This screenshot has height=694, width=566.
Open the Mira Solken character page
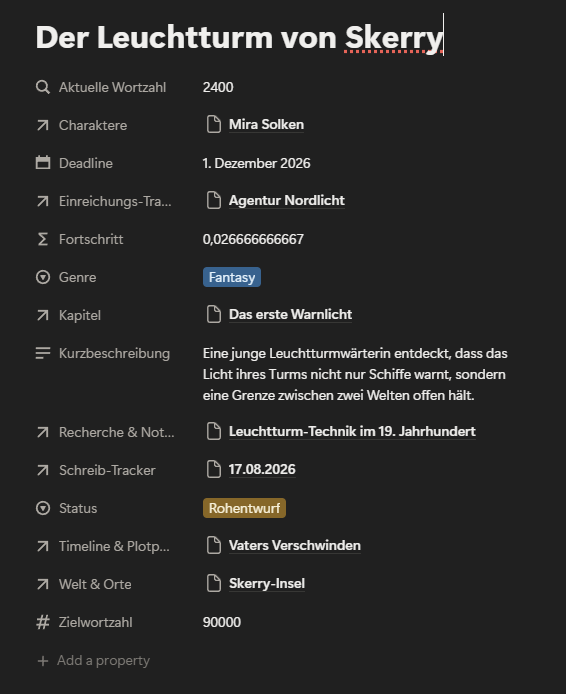click(x=266, y=124)
